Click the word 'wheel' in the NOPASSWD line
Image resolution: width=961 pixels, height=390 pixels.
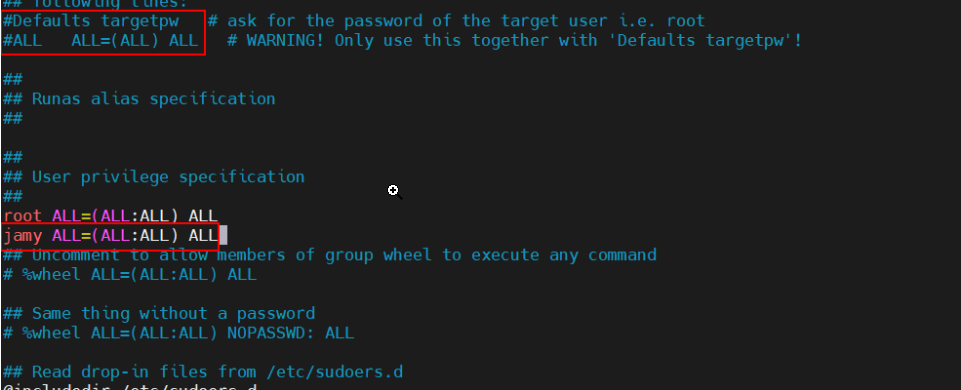(x=56, y=334)
